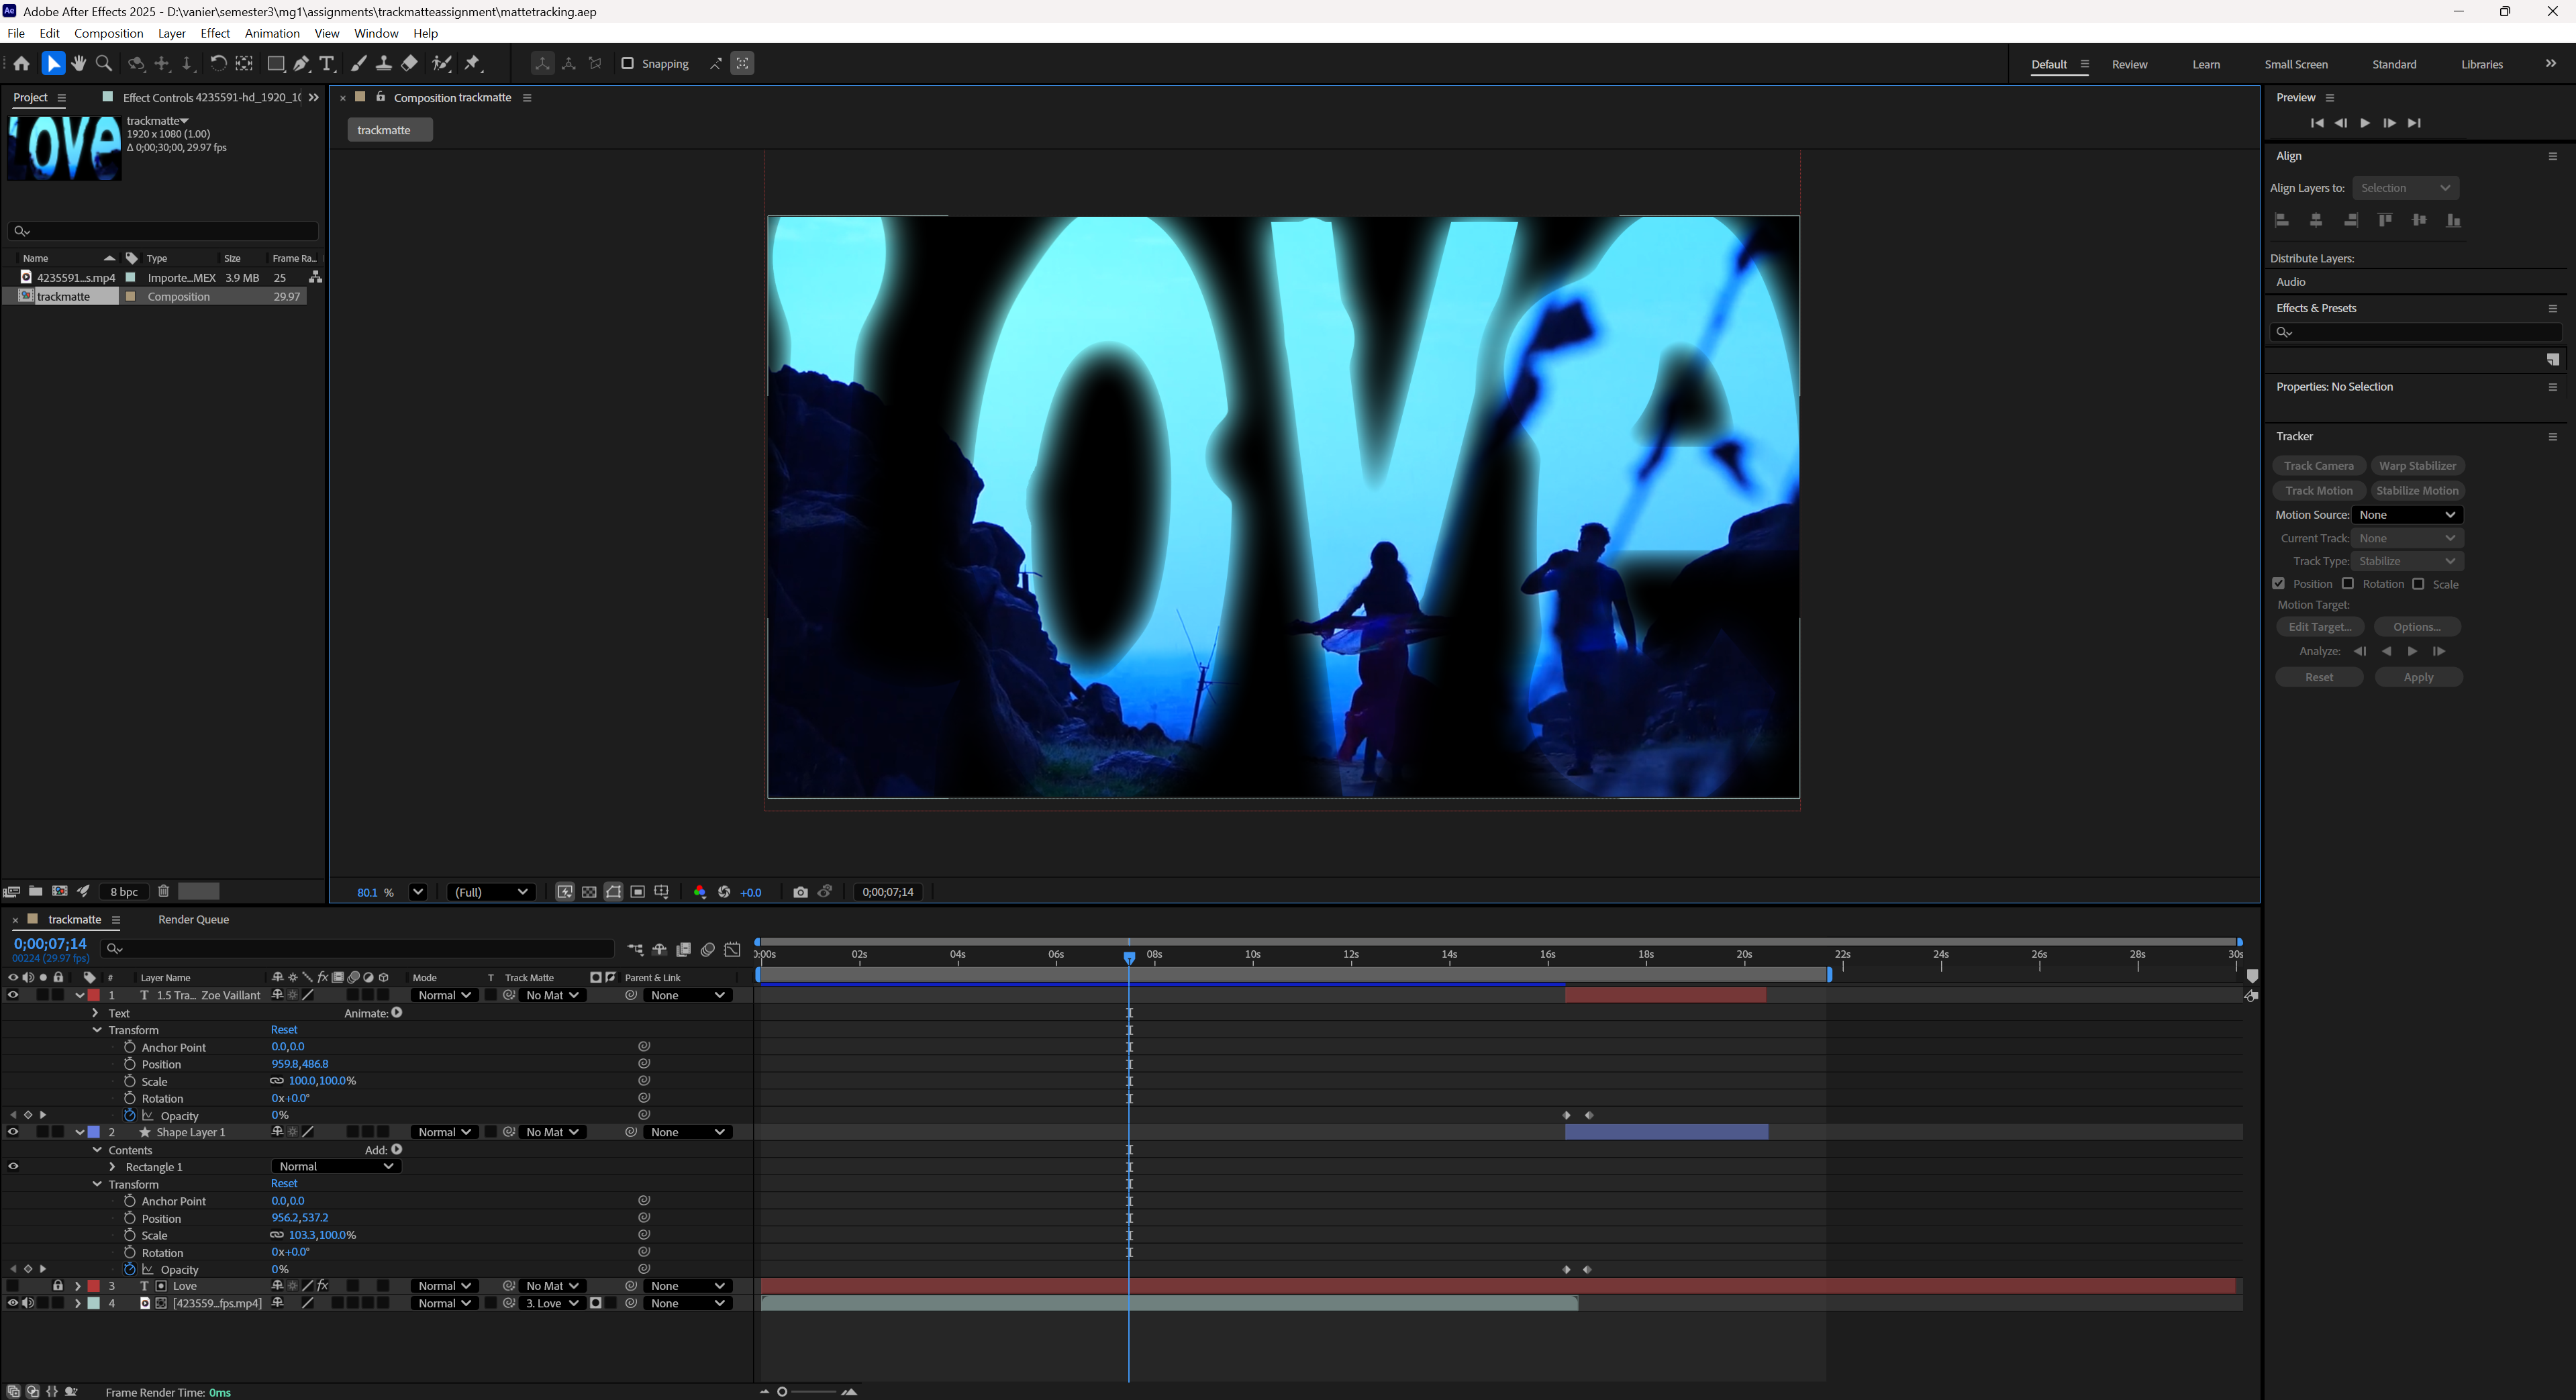Hide the Shape Layer 1 eye toggle

[x=13, y=1132]
